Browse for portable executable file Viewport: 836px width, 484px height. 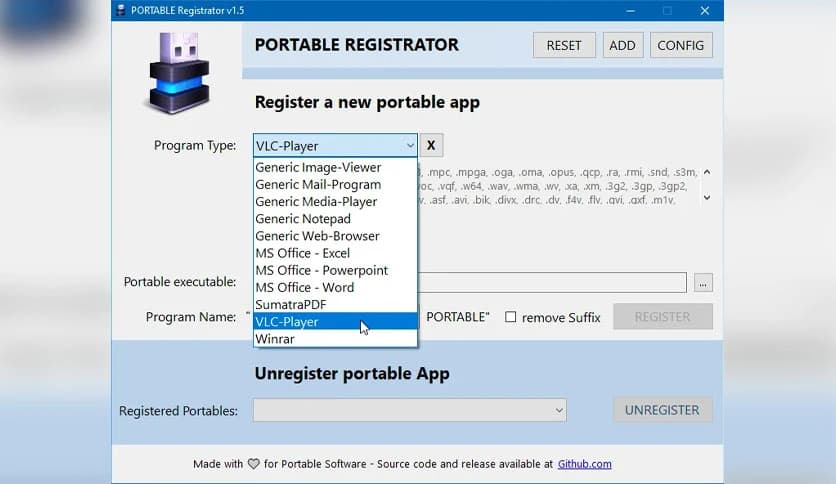(703, 283)
